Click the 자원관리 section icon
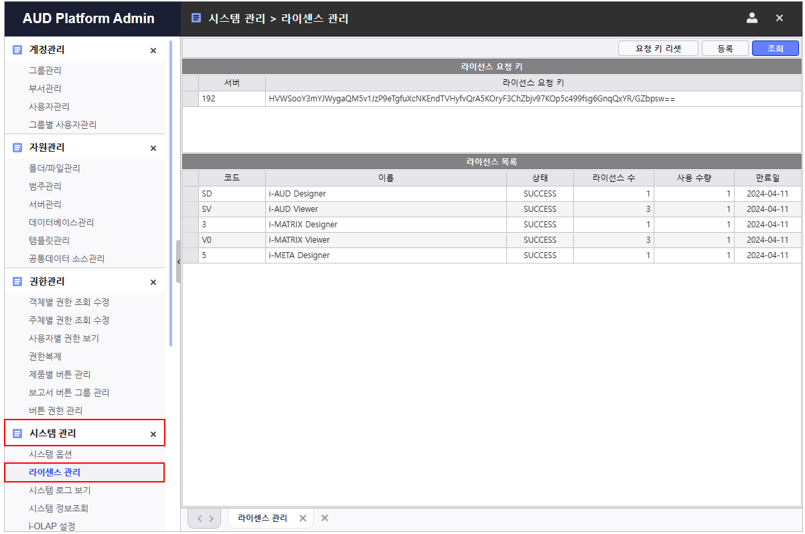This screenshot has width=805, height=534. [x=17, y=148]
